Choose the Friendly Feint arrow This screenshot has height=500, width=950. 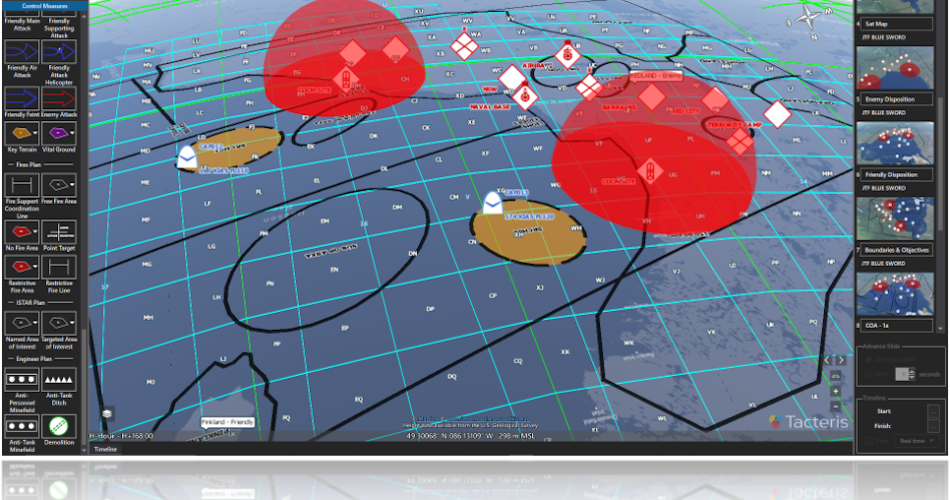click(22, 98)
